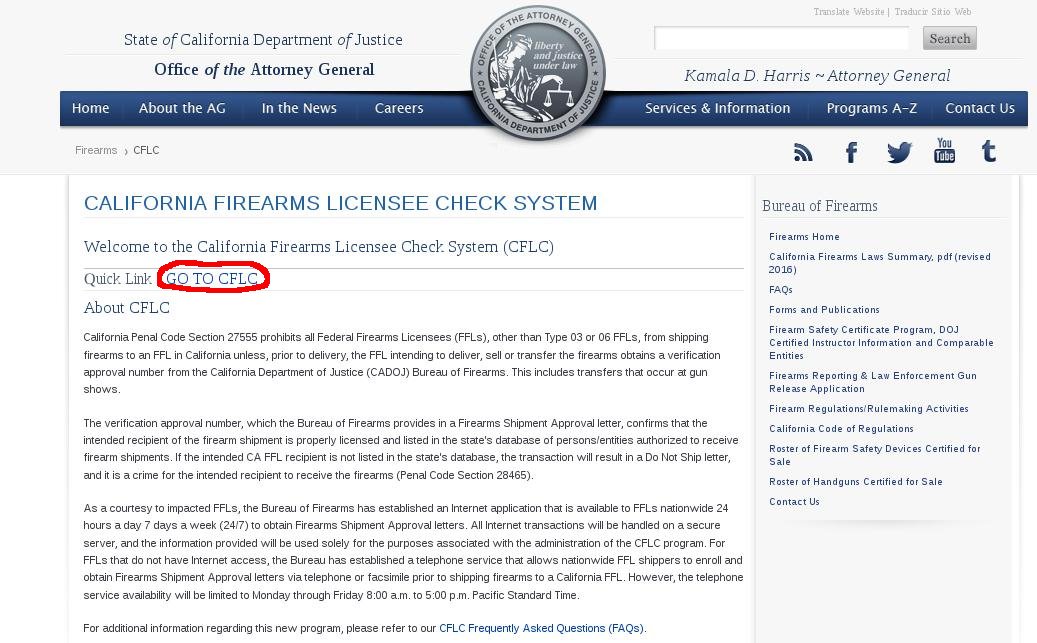Open the Twitter bird icon
Screen dimensions: 1037x643
899,153
